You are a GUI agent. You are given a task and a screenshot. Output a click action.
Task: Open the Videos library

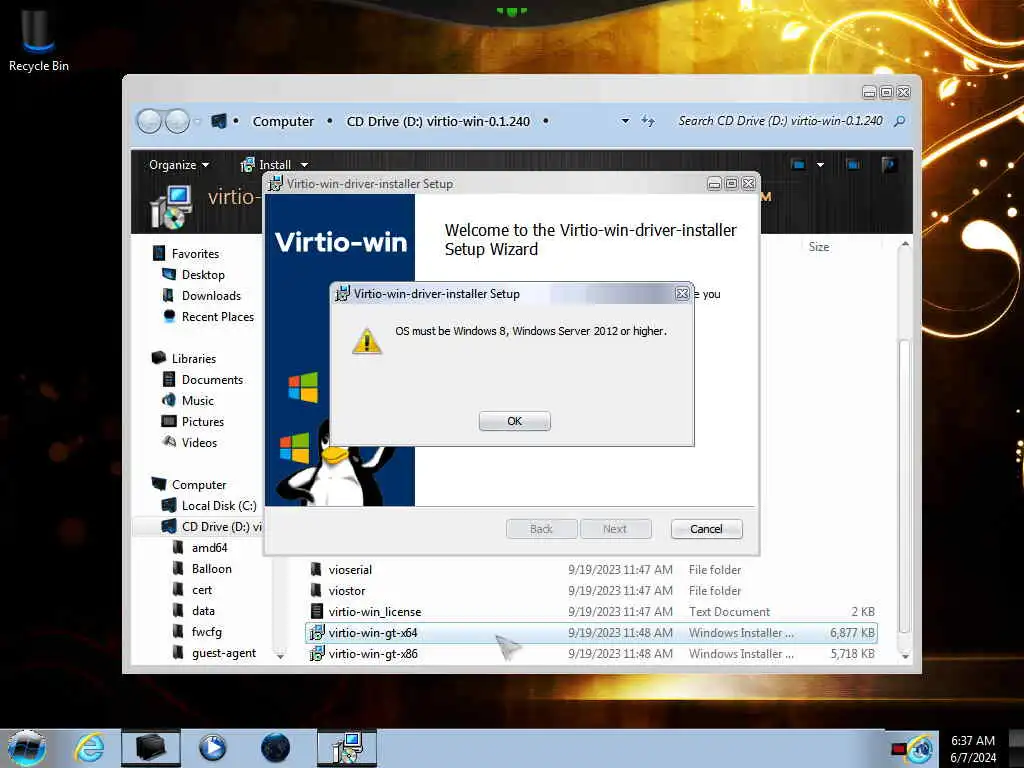199,442
